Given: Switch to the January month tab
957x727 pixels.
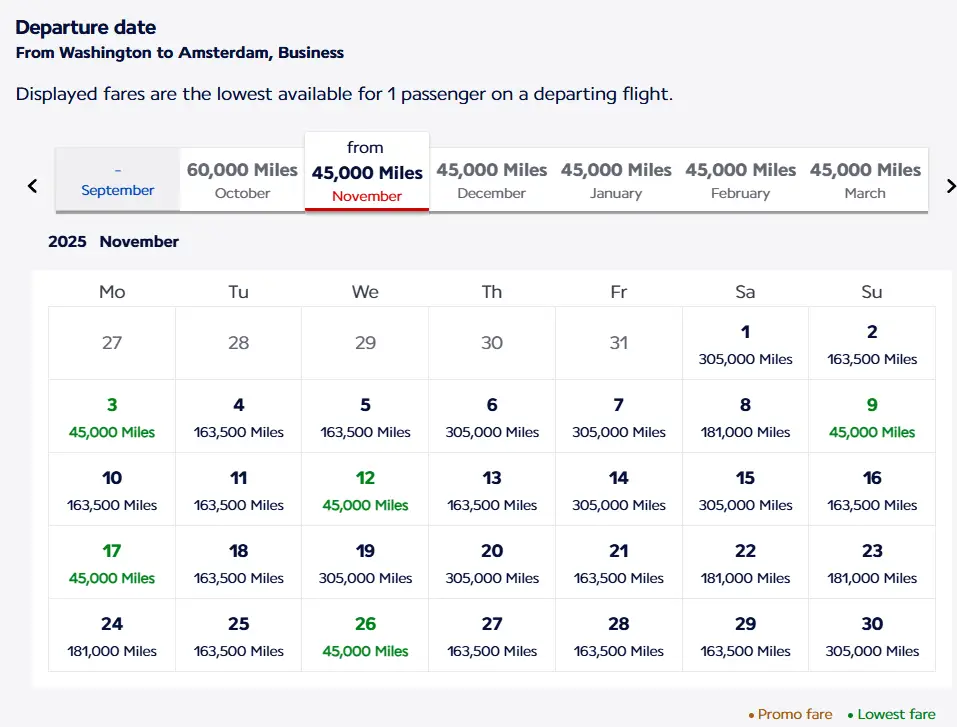Looking at the screenshot, I should click(616, 180).
